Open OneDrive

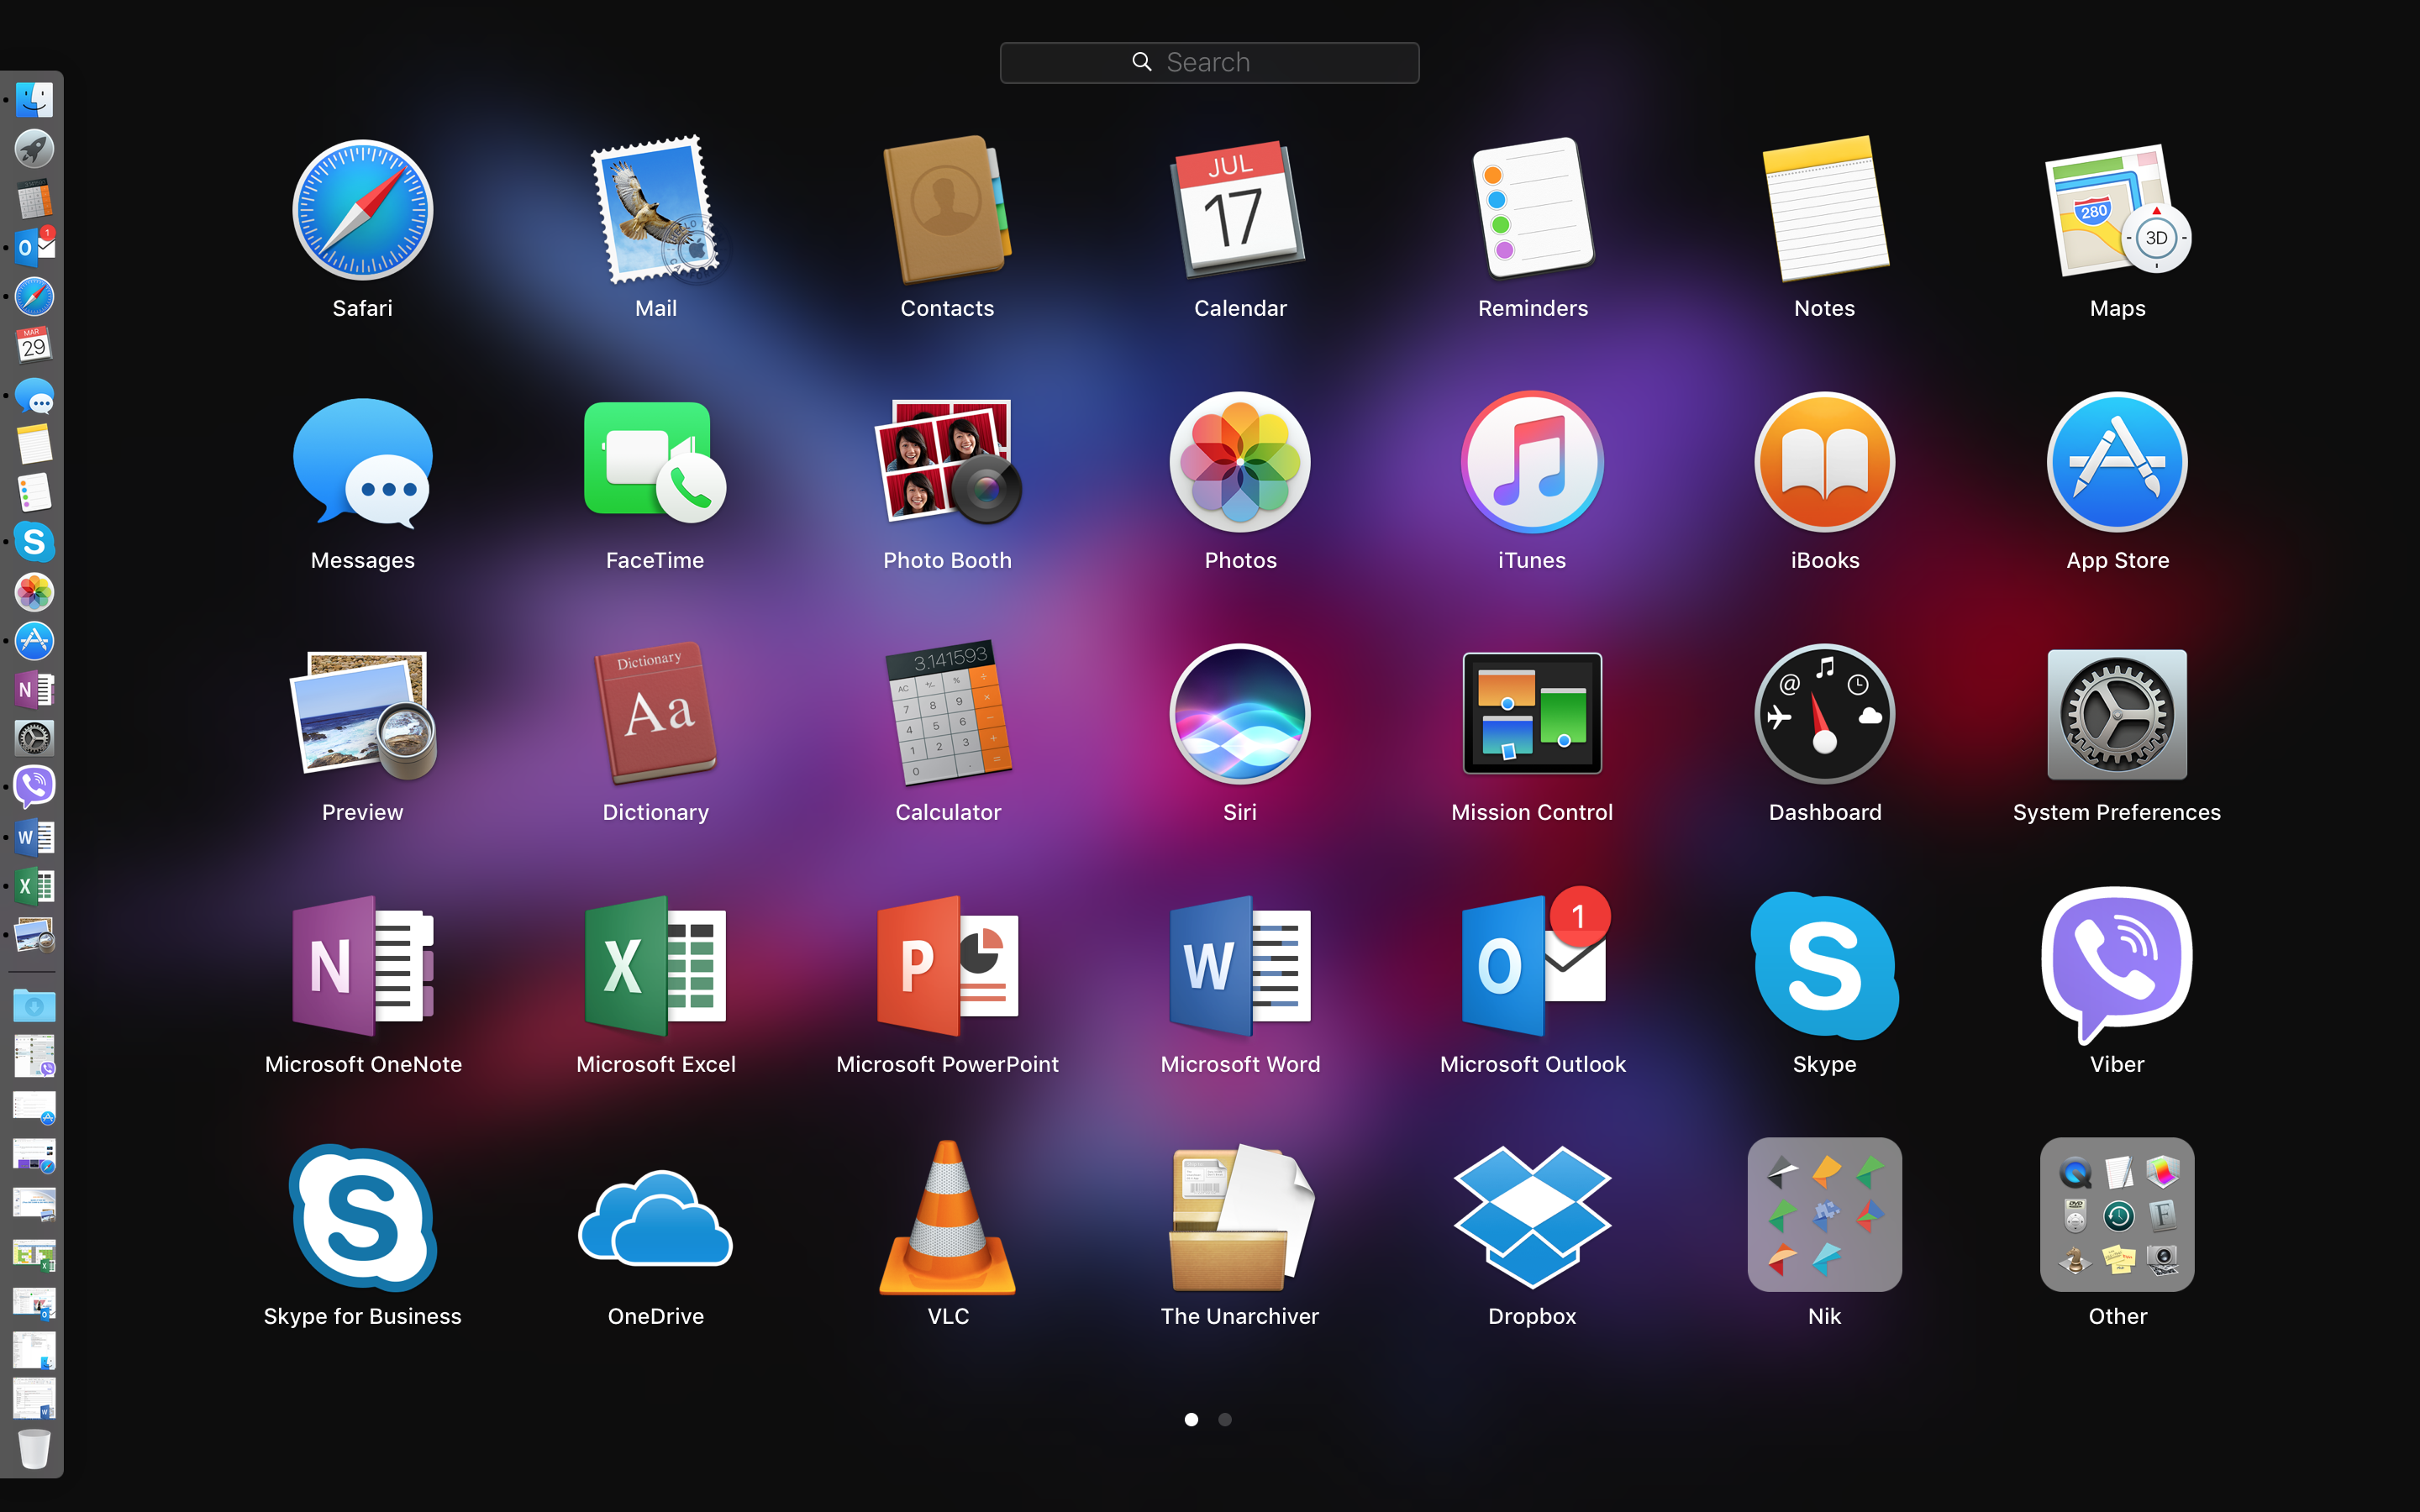(655, 1218)
